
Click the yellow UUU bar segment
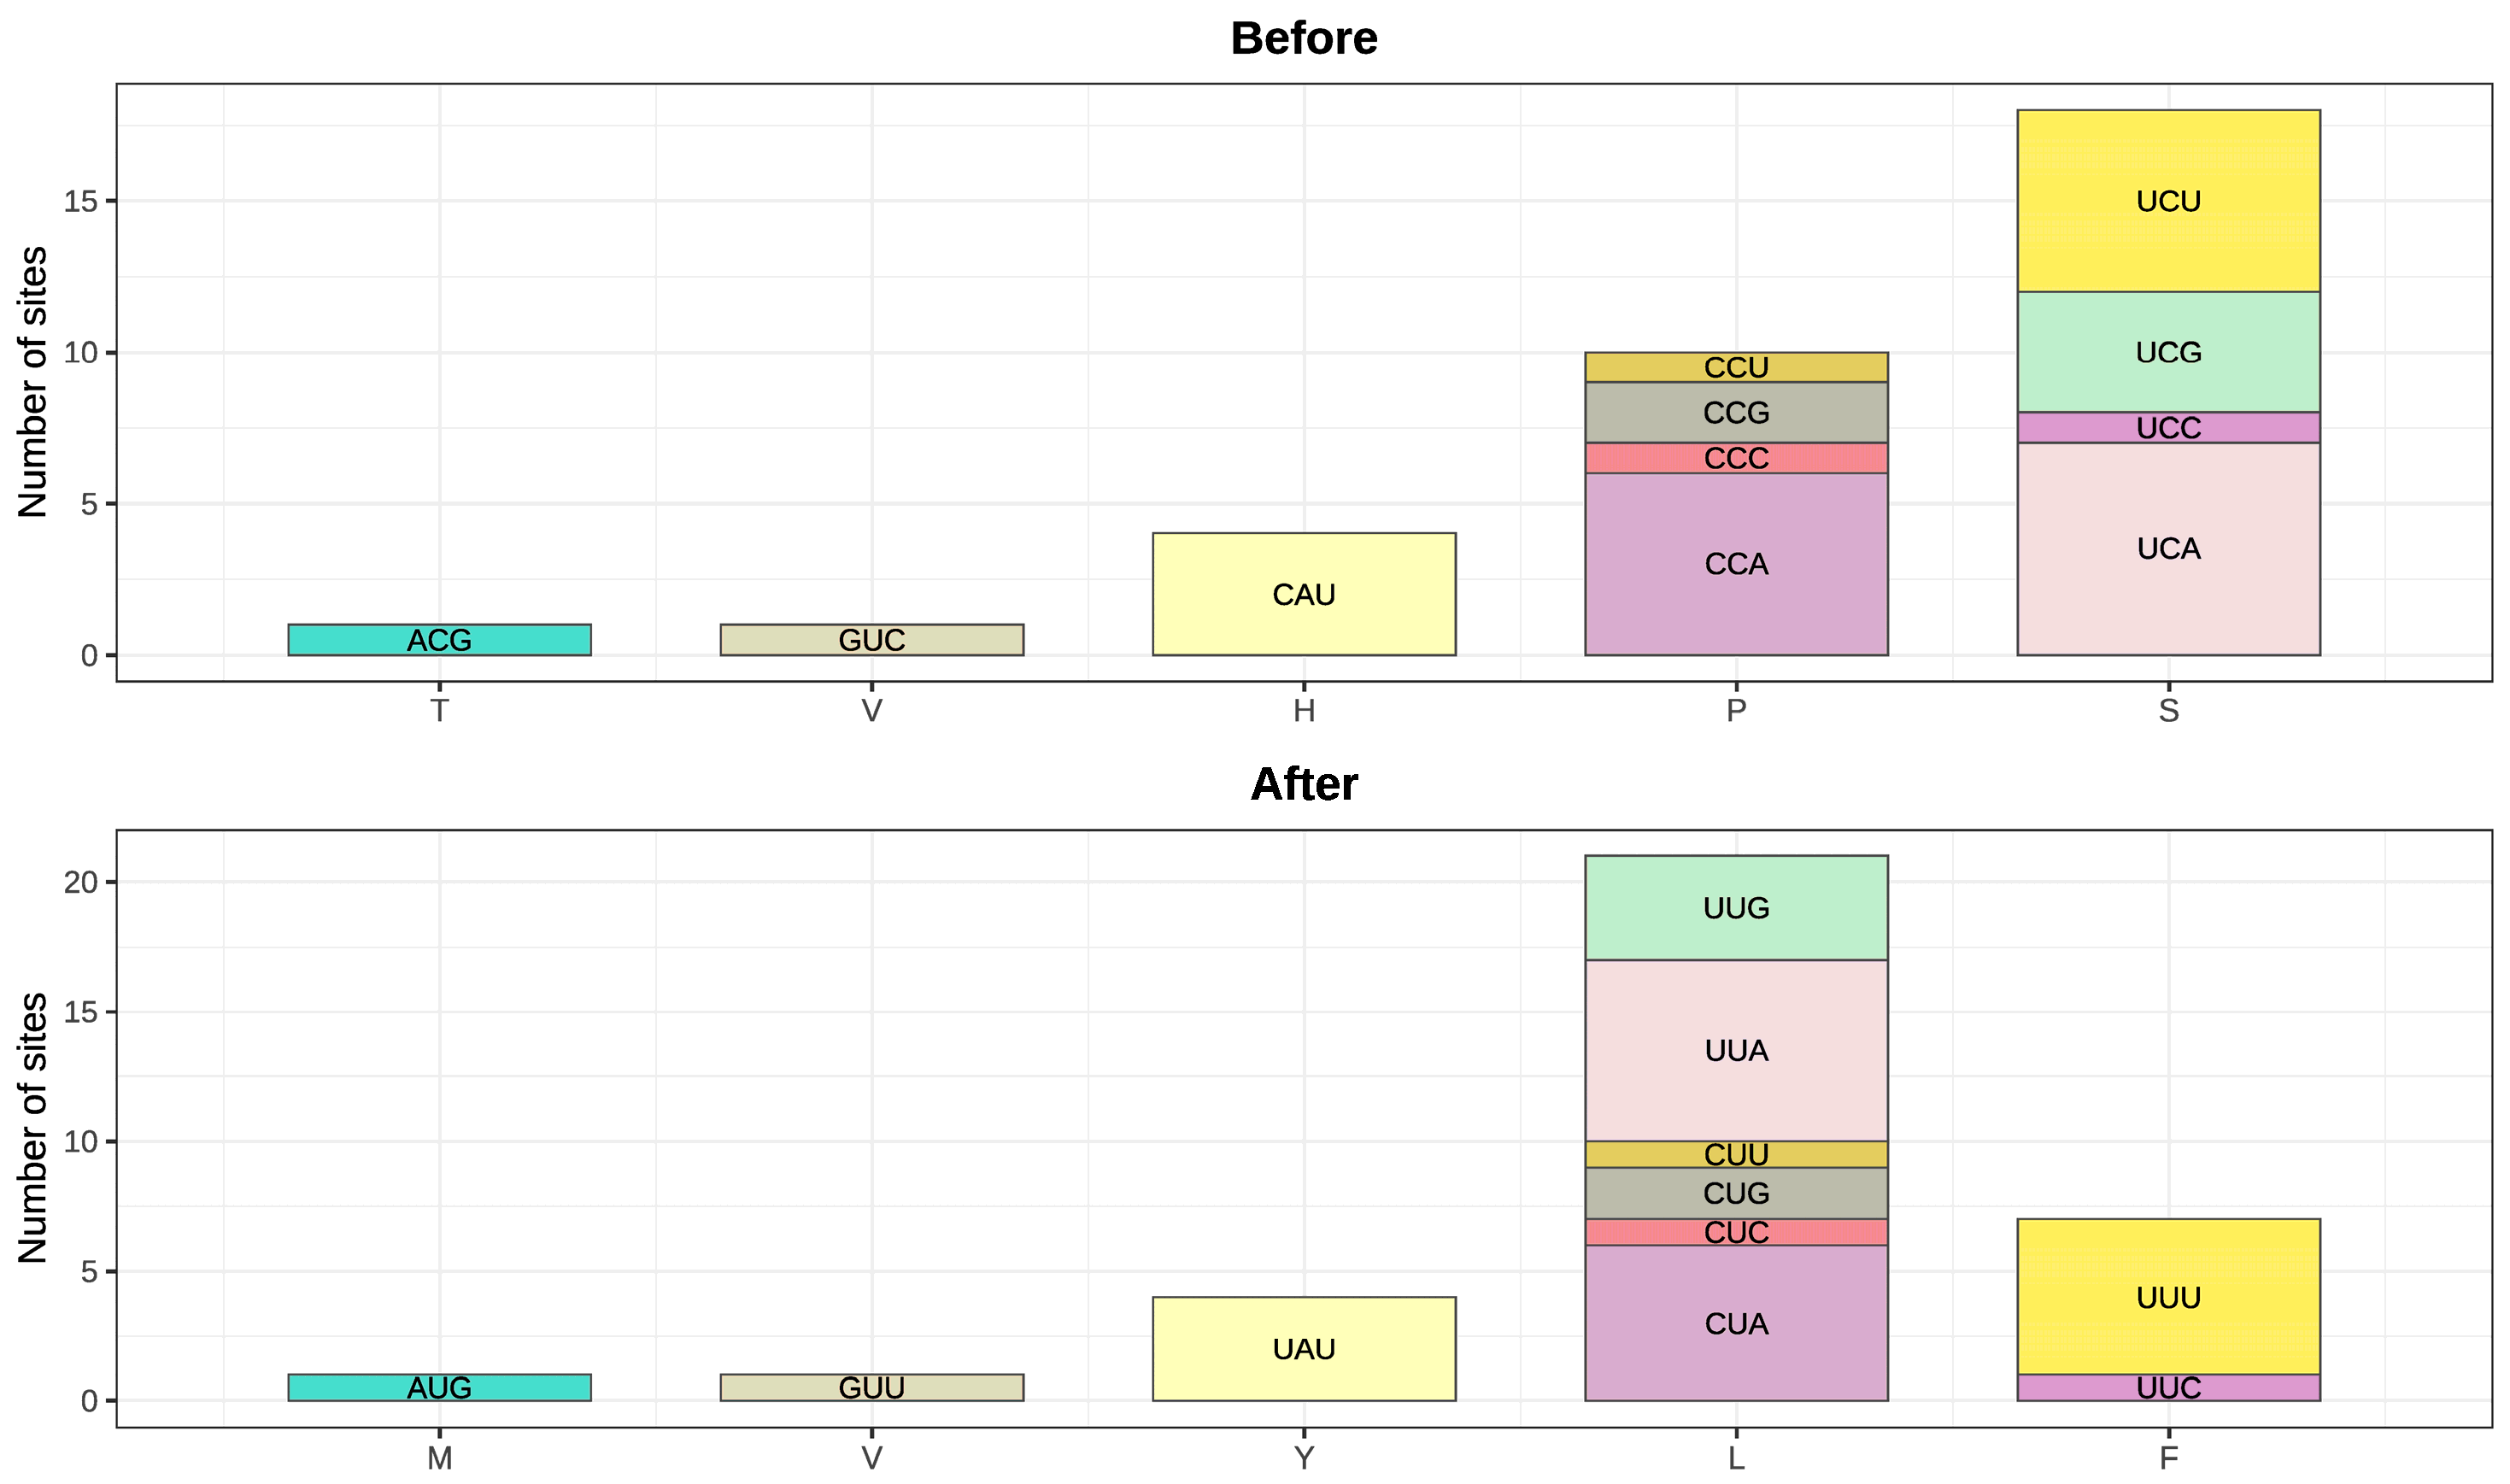click(2168, 1297)
